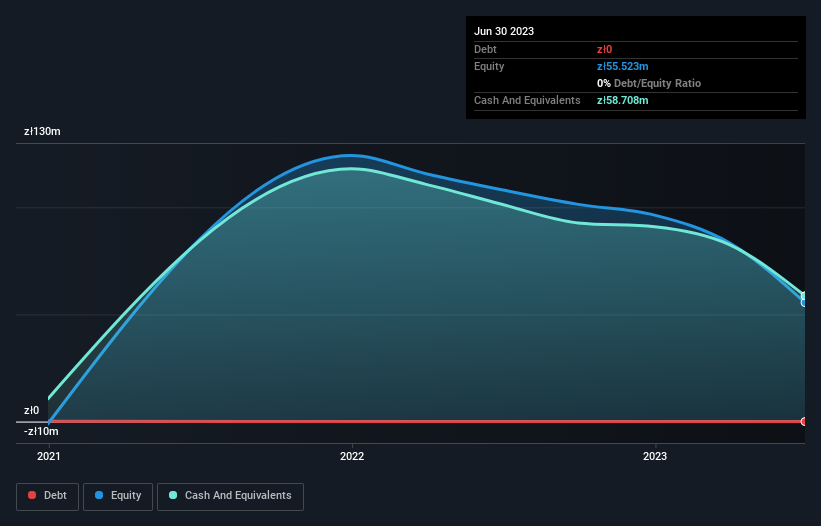Click the zł55.523m equity value
This screenshot has width=821, height=526.
(623, 66)
